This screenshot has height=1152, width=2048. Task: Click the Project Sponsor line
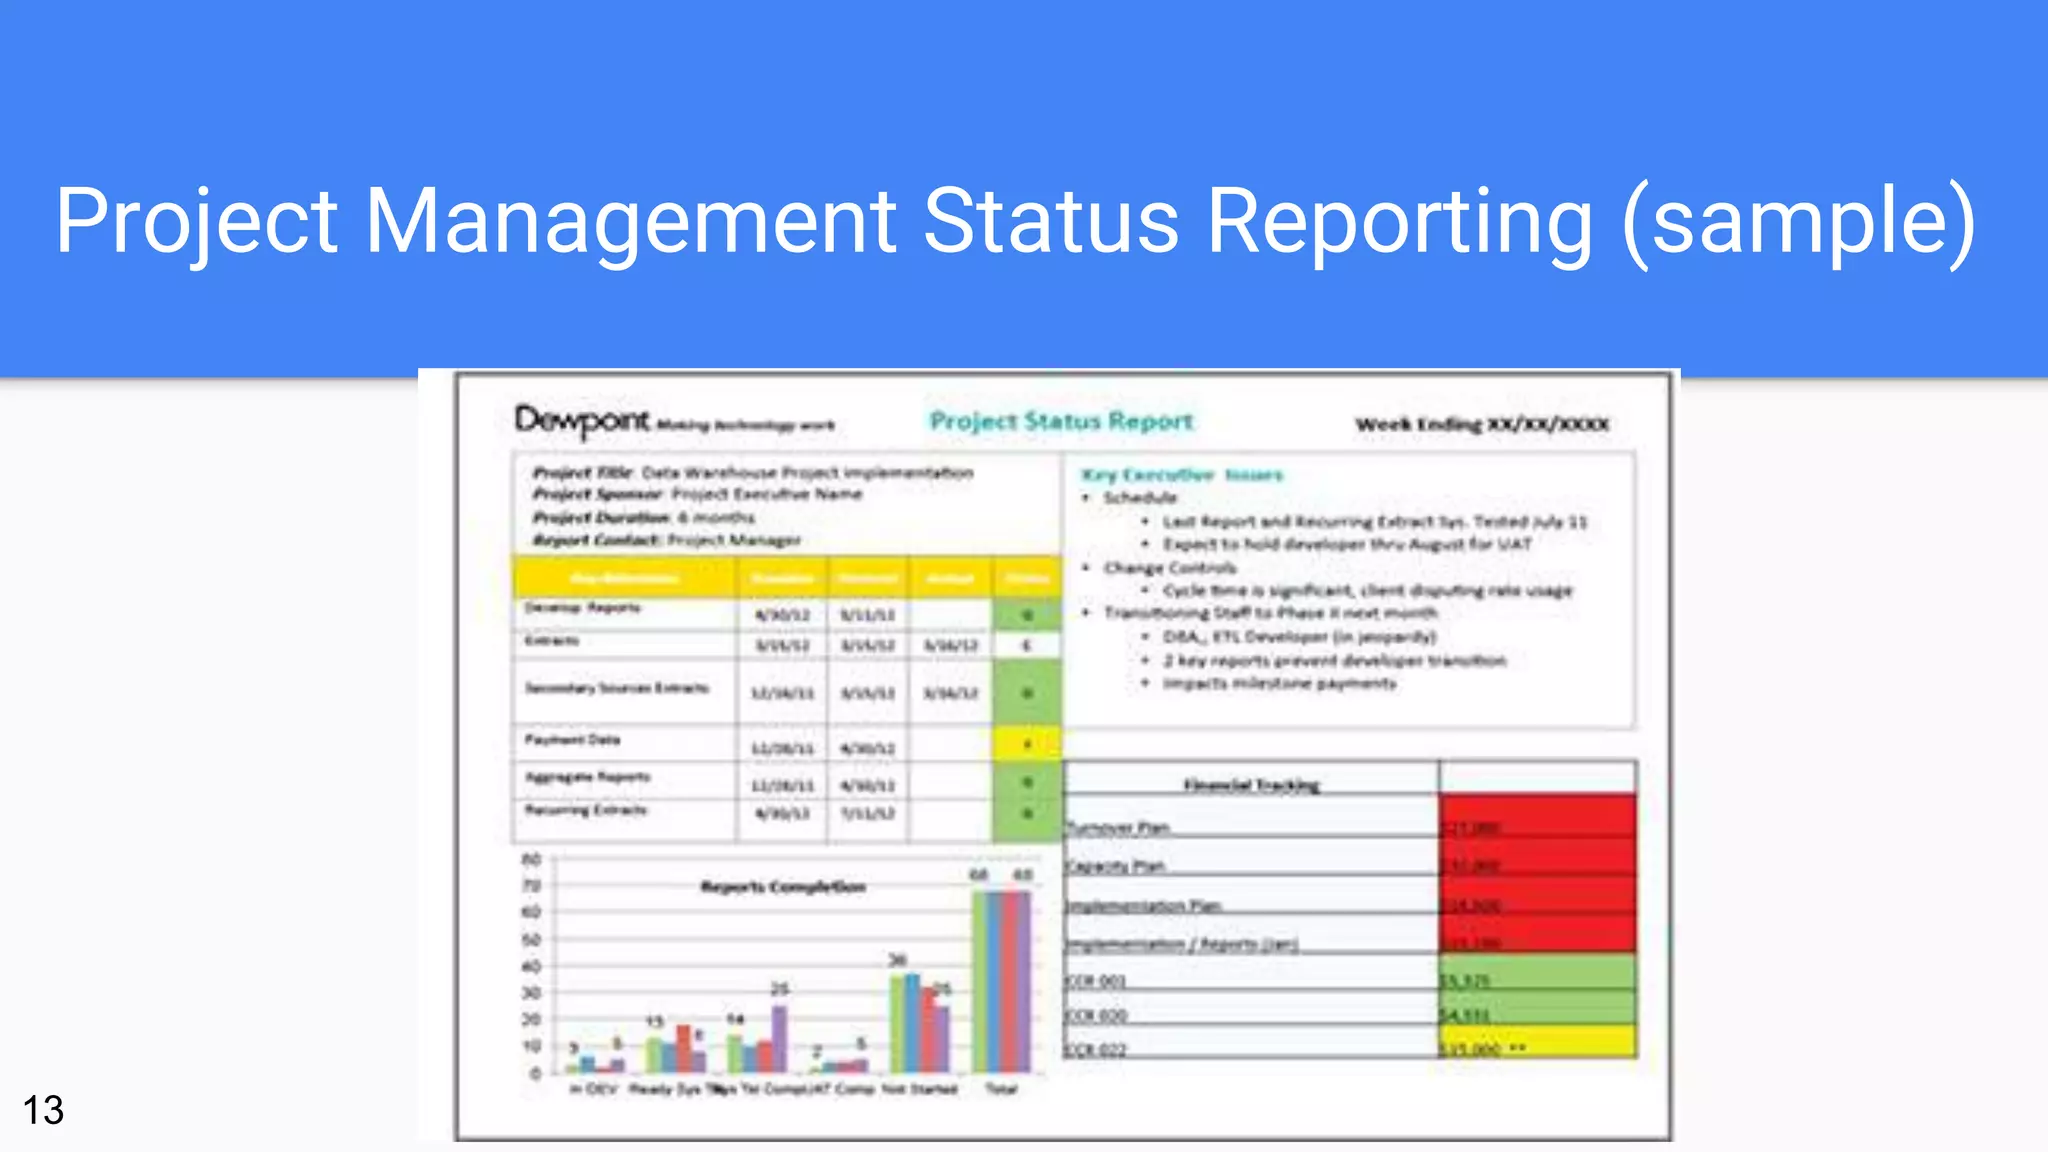click(697, 494)
